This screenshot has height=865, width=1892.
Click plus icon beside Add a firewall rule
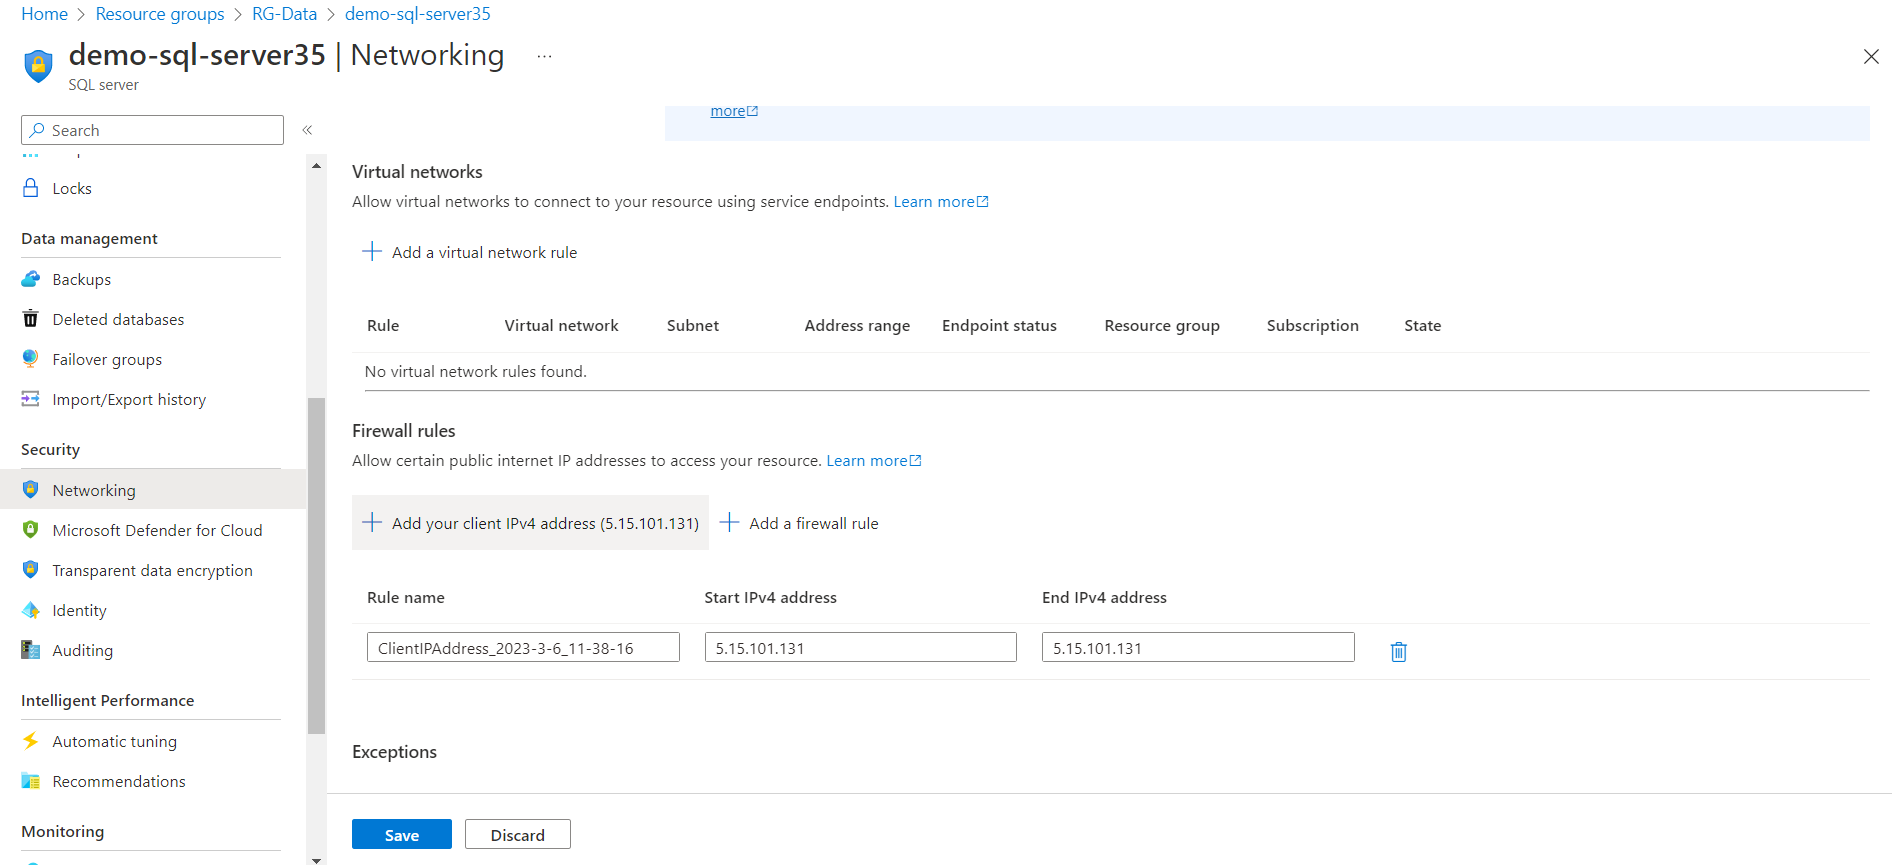tap(730, 522)
